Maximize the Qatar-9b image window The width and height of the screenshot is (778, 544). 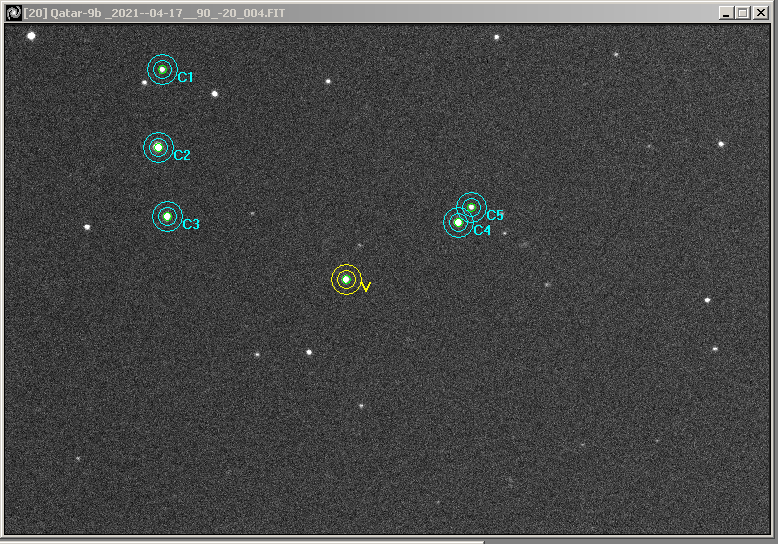click(x=742, y=12)
